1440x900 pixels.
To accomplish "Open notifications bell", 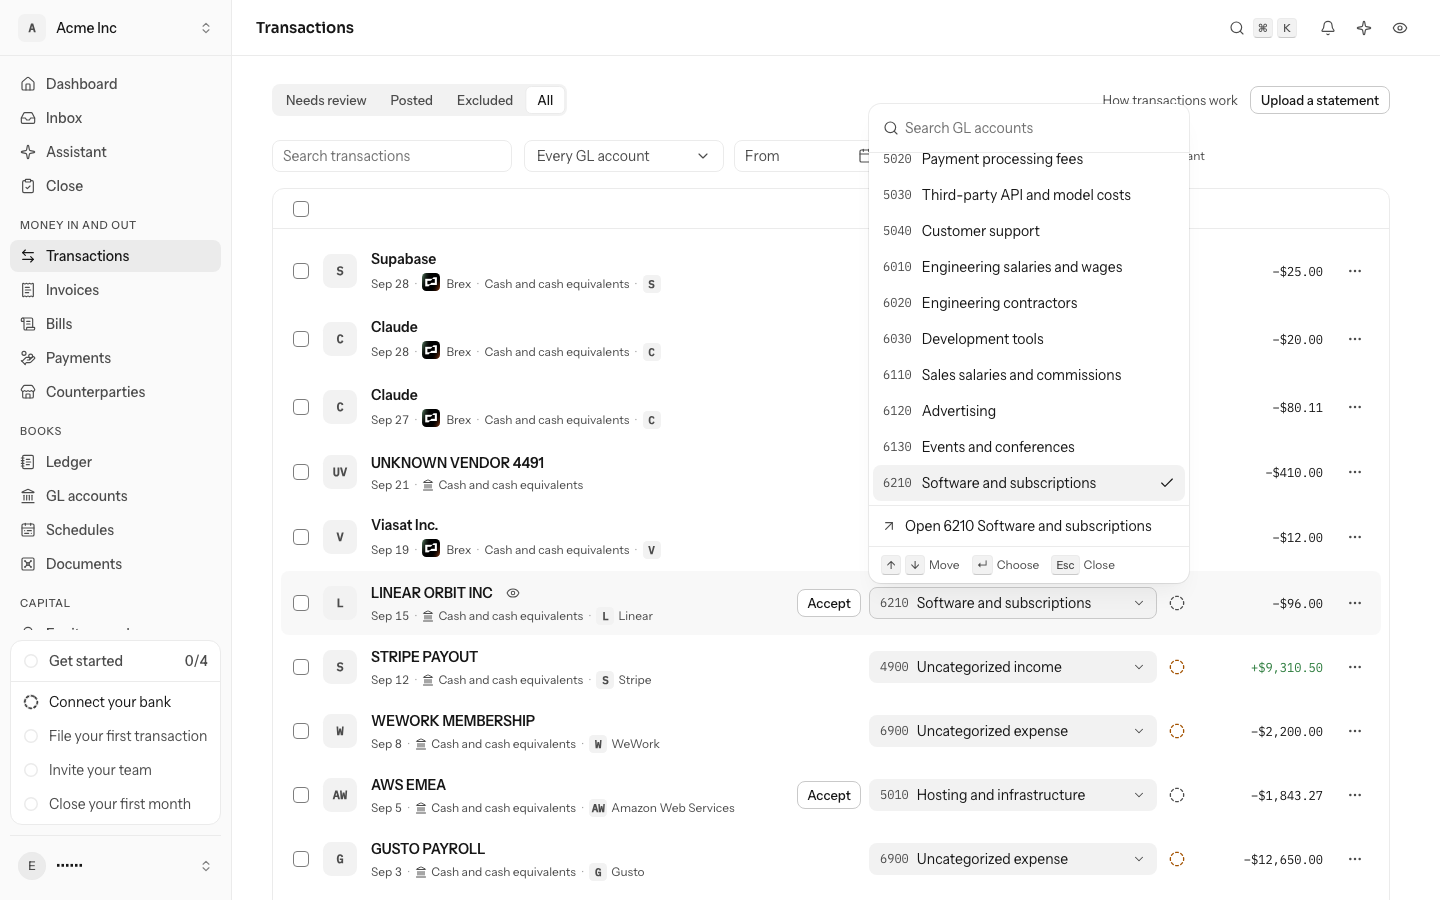I will [x=1328, y=28].
